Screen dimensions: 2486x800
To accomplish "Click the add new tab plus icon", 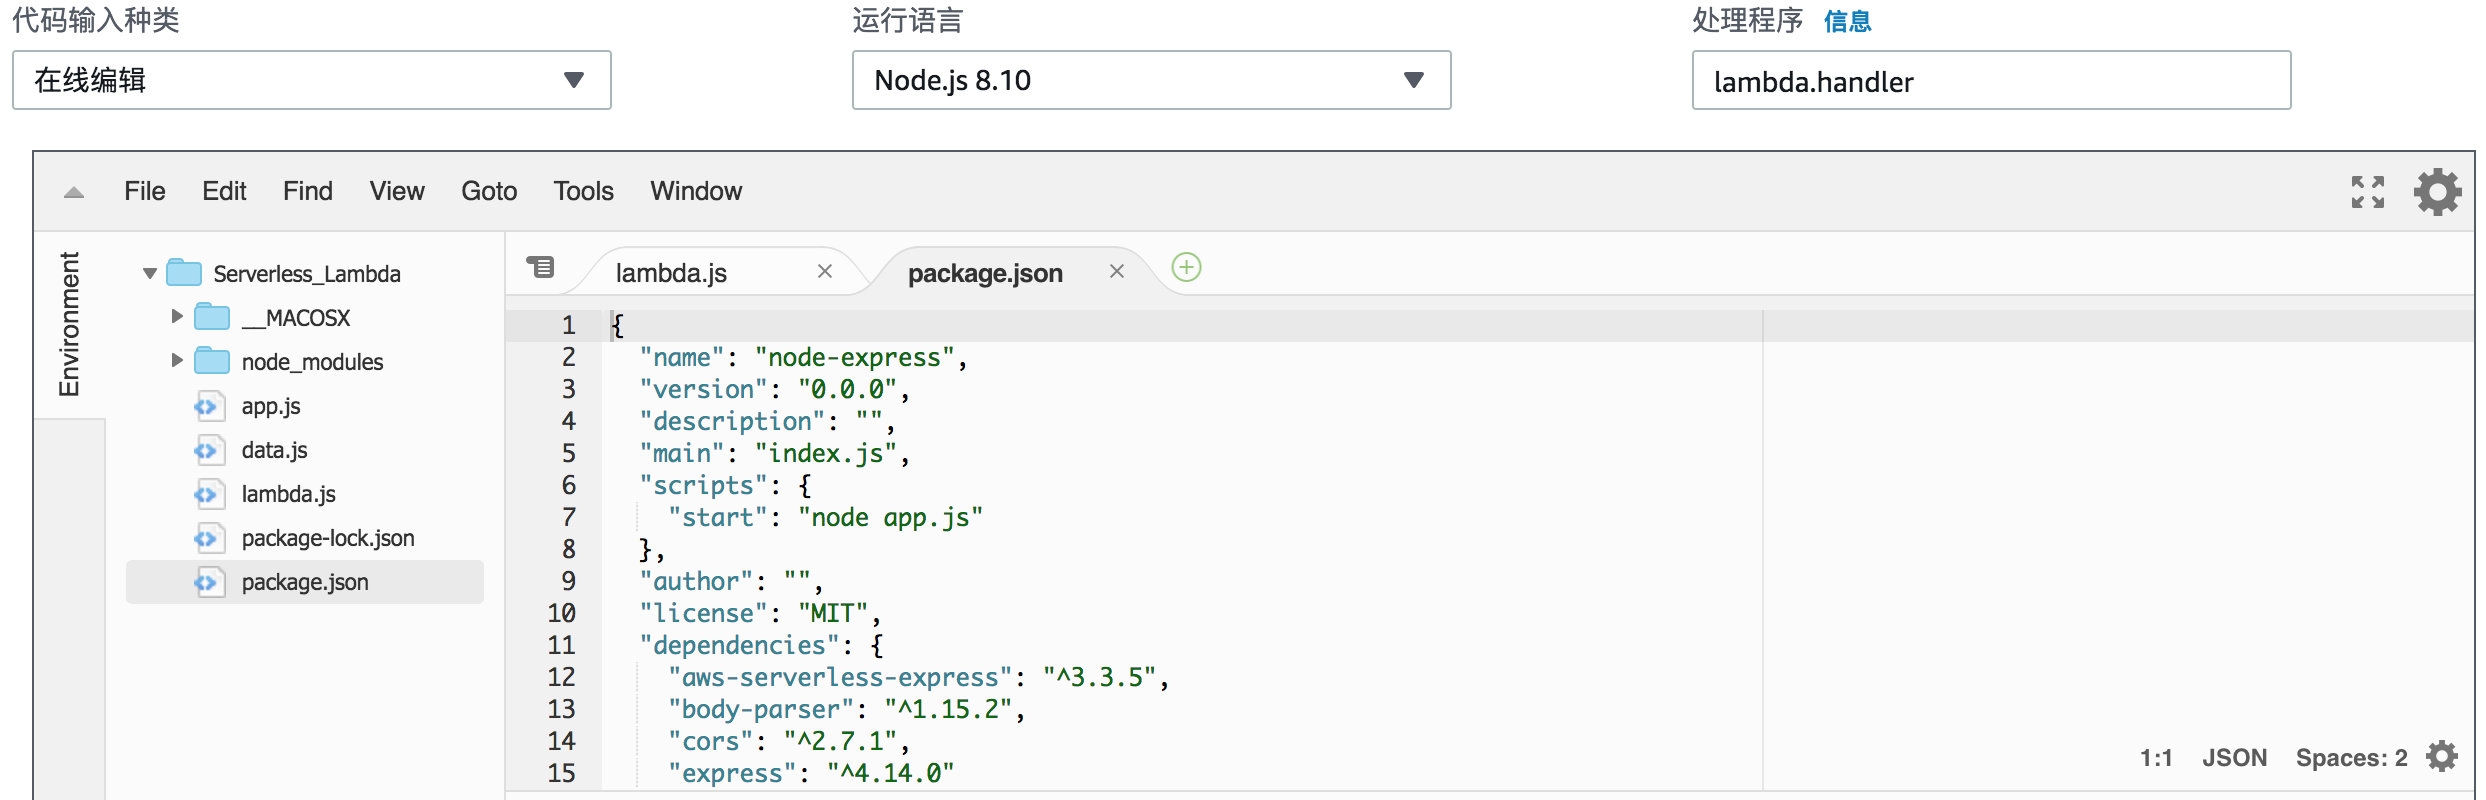I will [1186, 268].
